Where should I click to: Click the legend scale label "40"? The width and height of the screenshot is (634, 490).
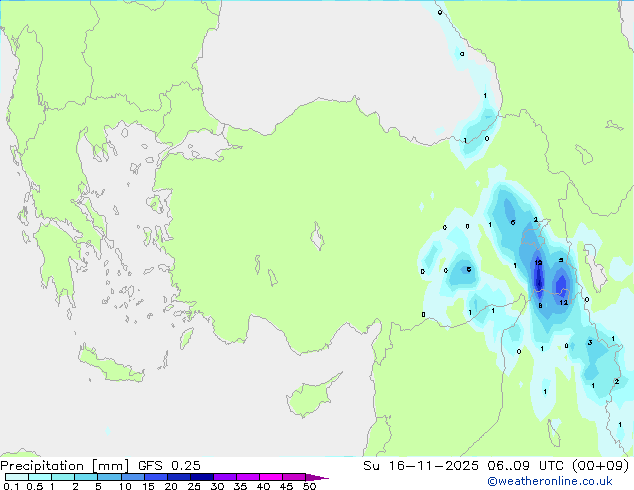pyautogui.click(x=263, y=486)
